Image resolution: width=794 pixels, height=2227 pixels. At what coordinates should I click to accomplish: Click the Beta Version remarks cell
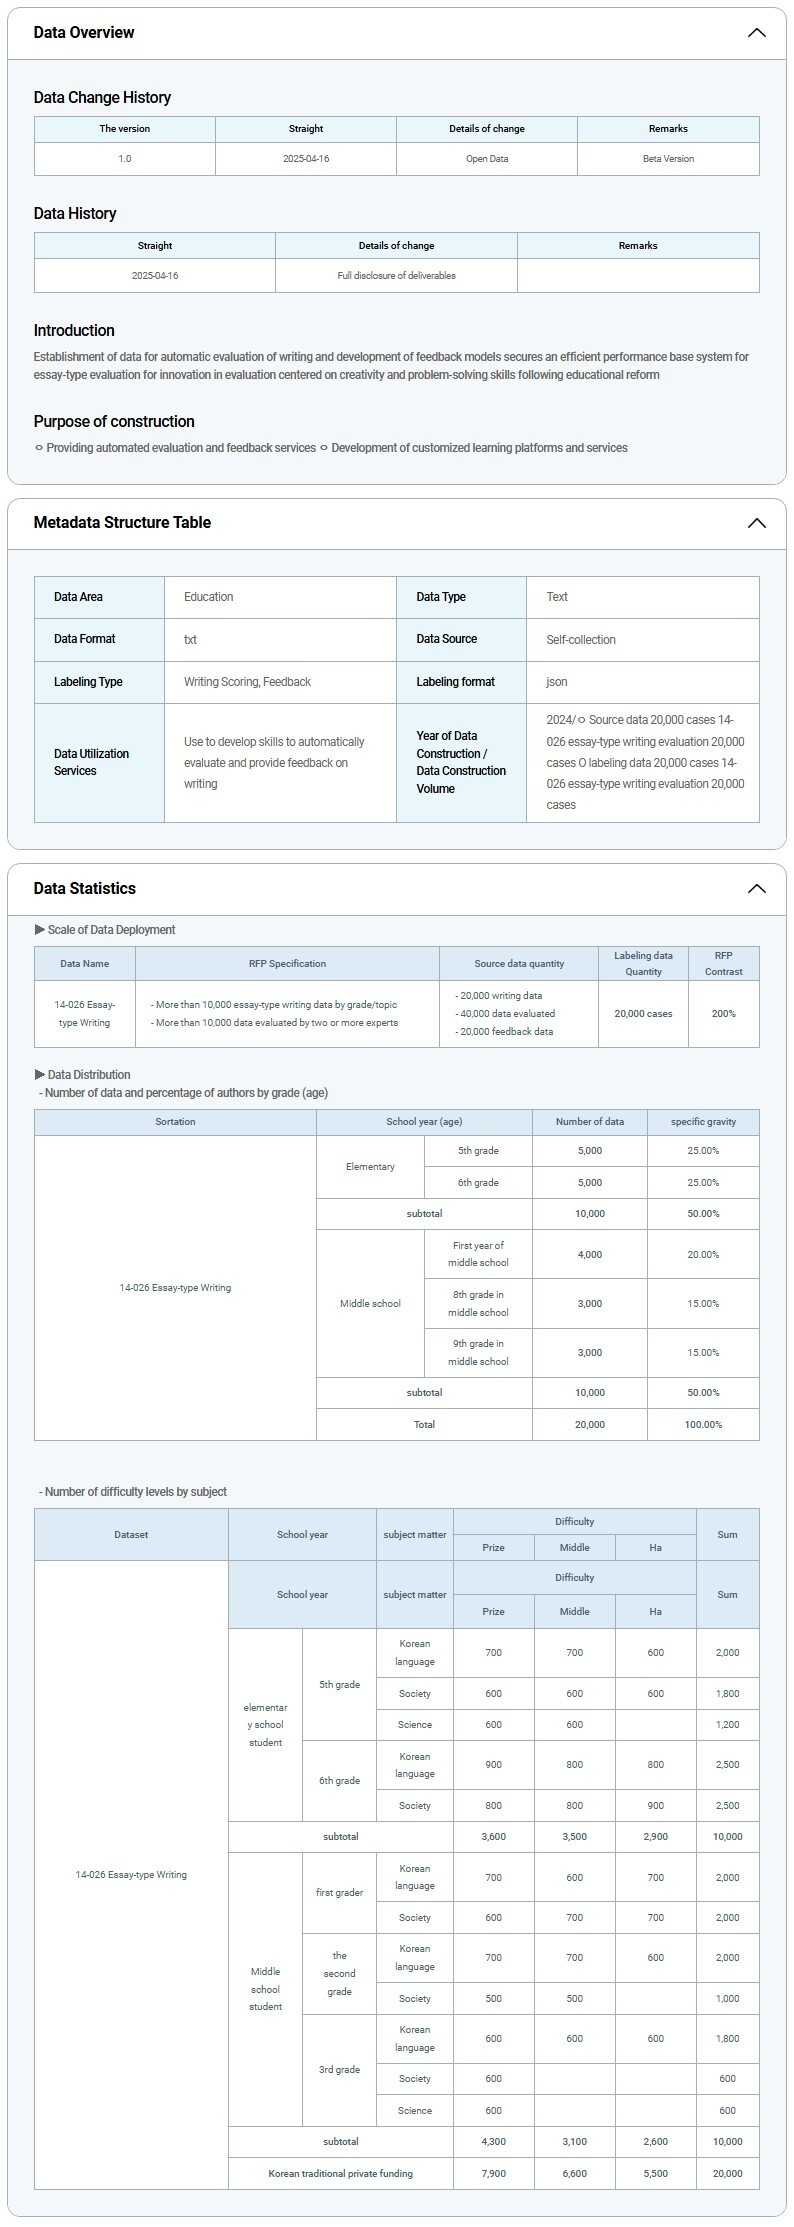(668, 159)
